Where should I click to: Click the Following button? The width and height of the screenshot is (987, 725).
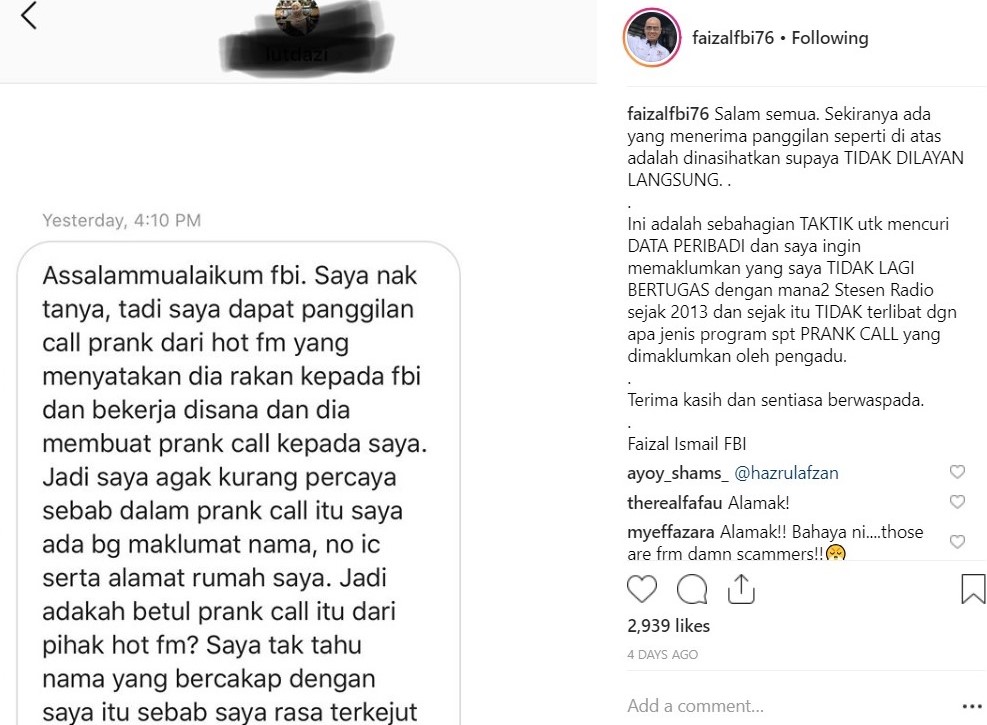tap(830, 38)
